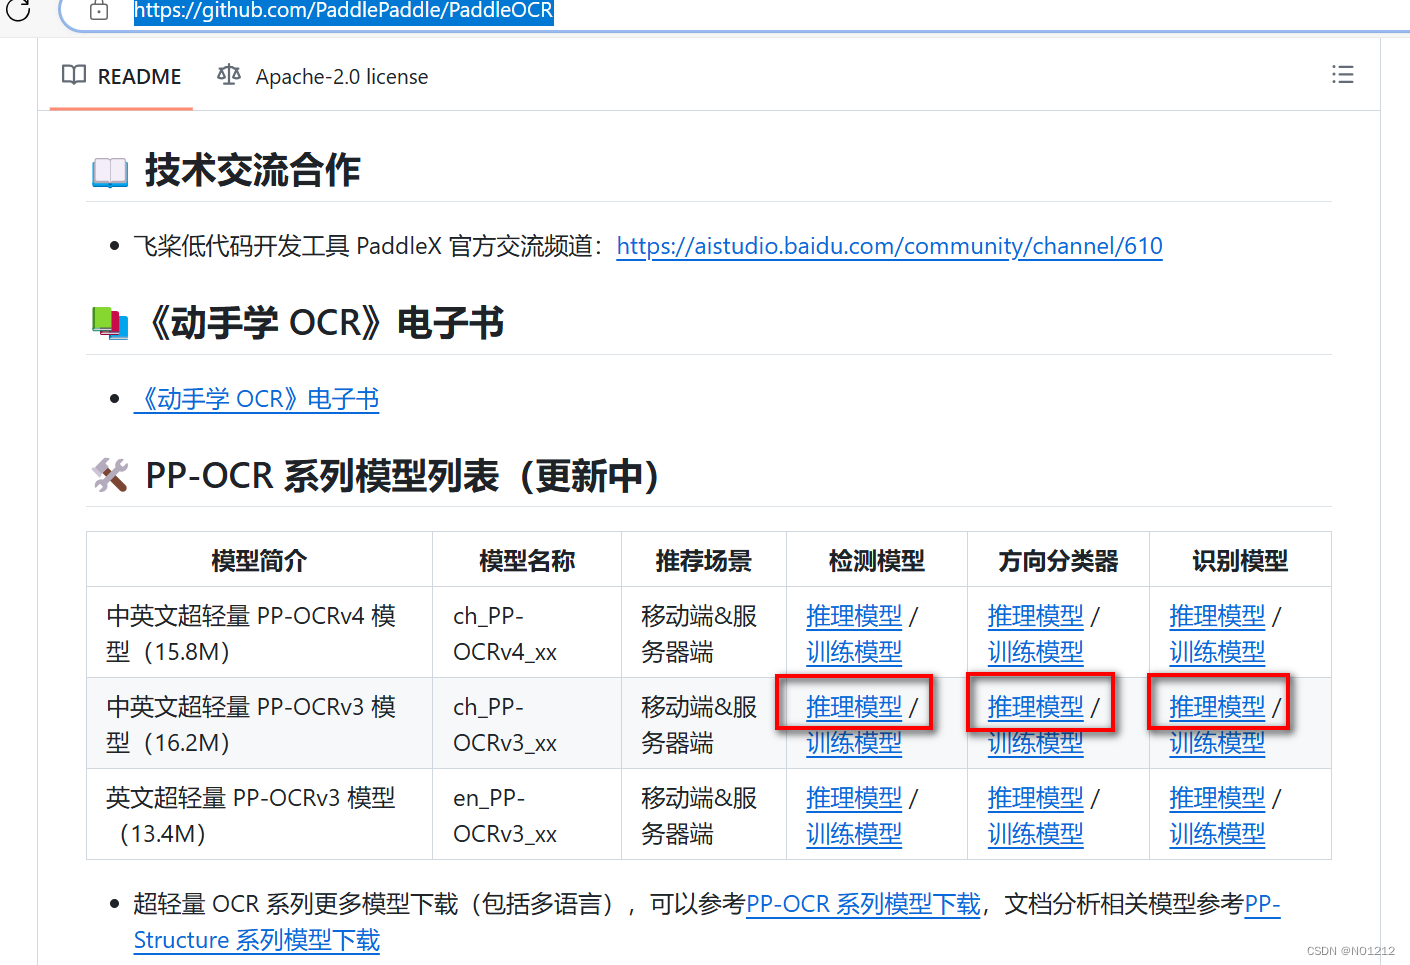Click the book icon beside README
Screen dimensions: 1410x965
point(73,75)
